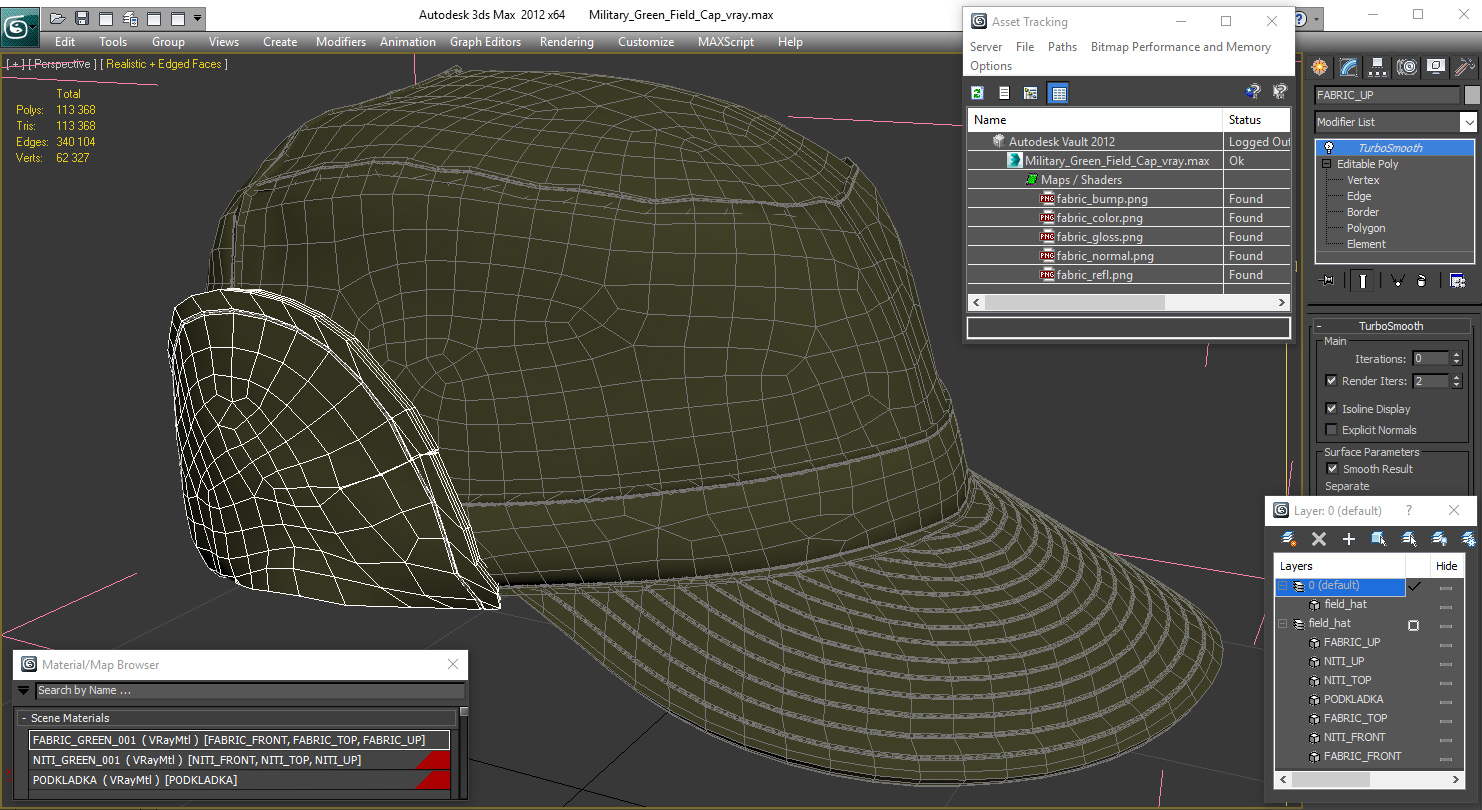Click Name column header in Asset Tracking
Screen dimensions: 1482x810
click(1095, 120)
